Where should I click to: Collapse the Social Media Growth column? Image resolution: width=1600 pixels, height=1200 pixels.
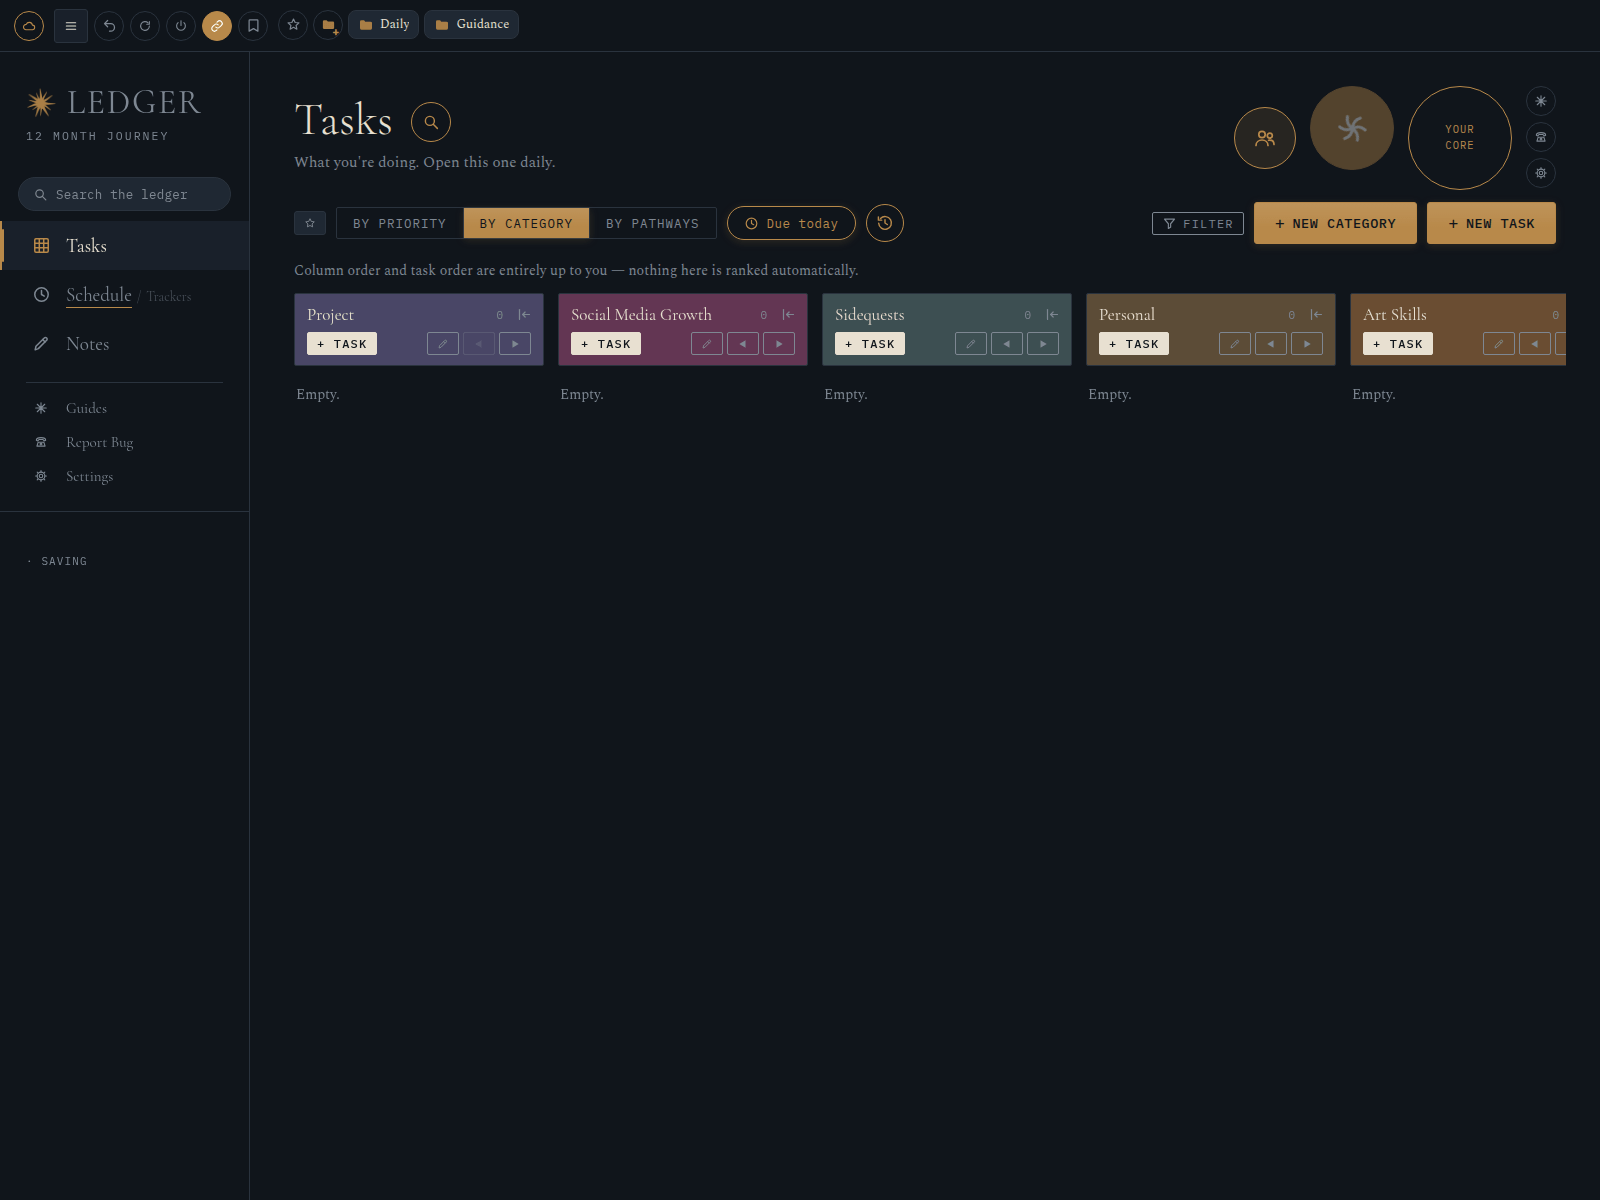coord(788,314)
